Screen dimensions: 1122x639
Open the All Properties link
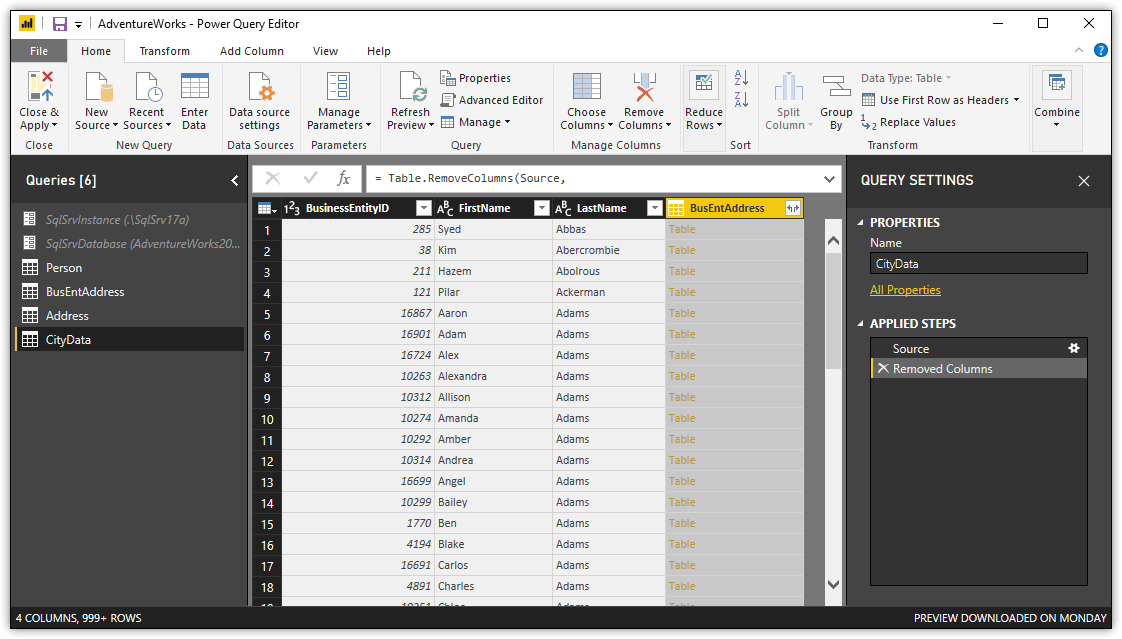click(x=905, y=290)
